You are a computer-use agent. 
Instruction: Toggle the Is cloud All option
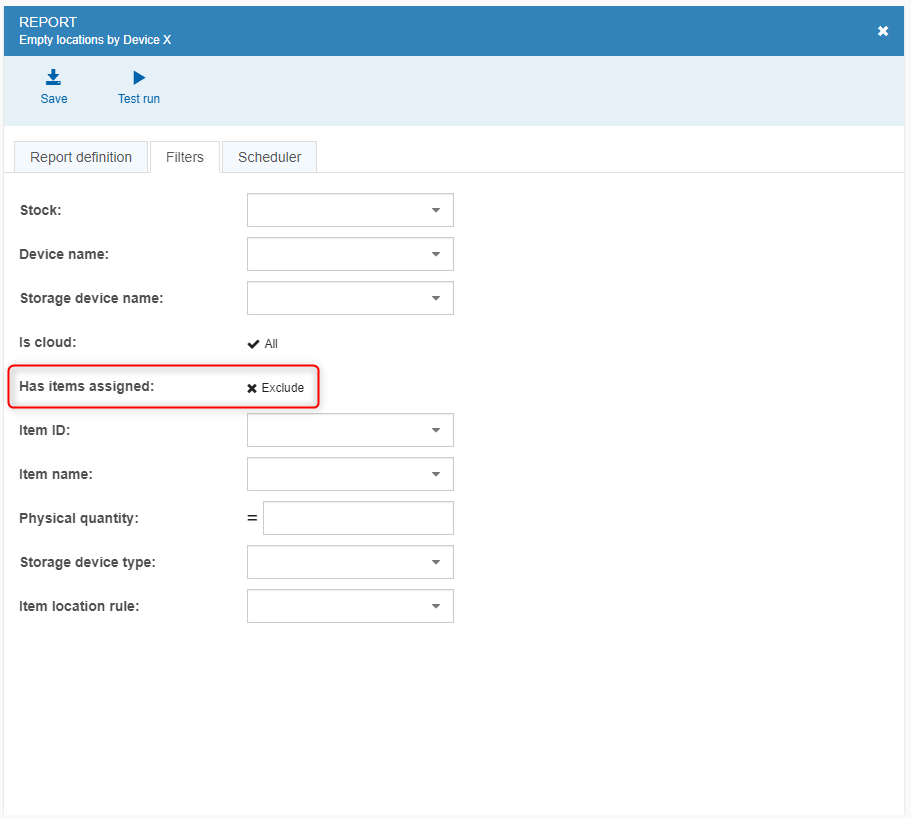(263, 344)
